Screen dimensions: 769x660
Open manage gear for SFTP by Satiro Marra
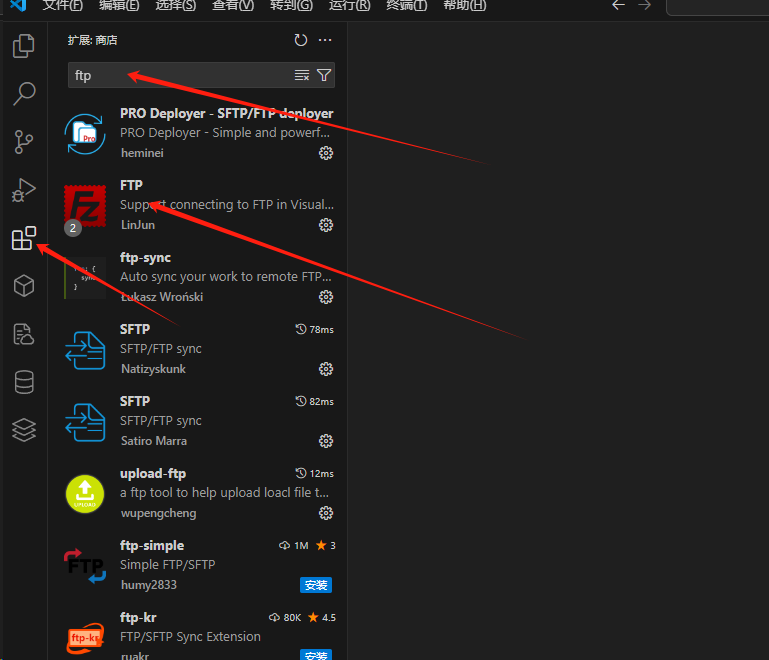pos(326,441)
